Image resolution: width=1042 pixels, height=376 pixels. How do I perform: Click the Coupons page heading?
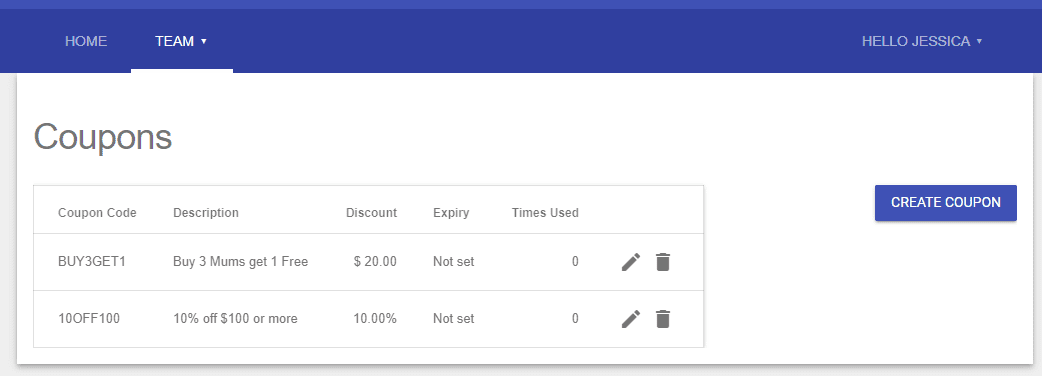(x=103, y=138)
